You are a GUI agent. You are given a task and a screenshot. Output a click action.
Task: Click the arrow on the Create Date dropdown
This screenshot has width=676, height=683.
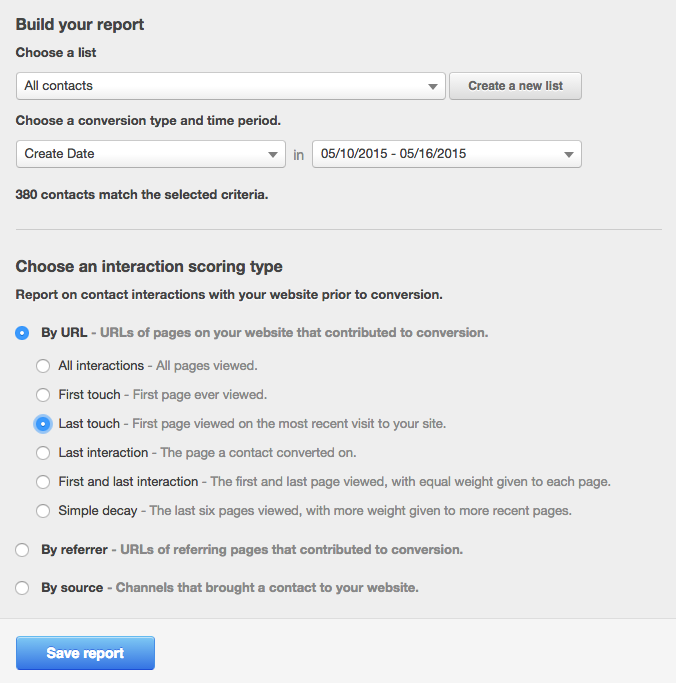coord(273,155)
